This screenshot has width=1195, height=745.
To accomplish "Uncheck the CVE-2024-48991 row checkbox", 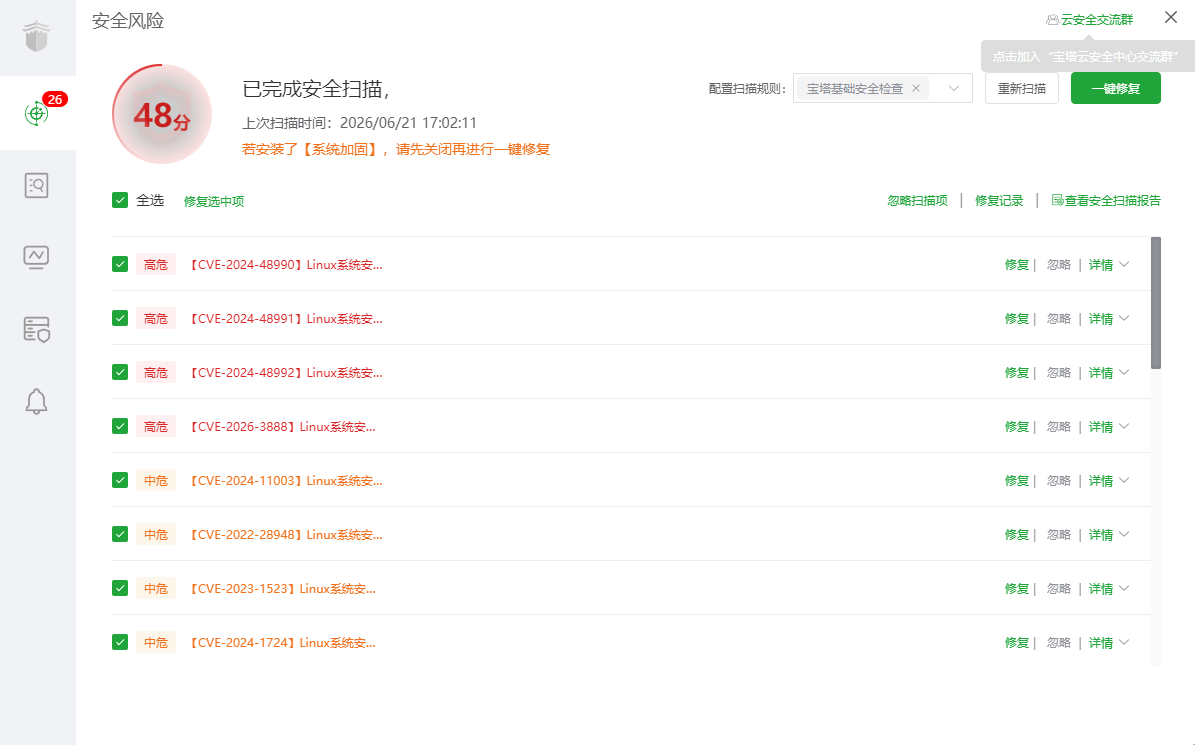I will [x=120, y=318].
